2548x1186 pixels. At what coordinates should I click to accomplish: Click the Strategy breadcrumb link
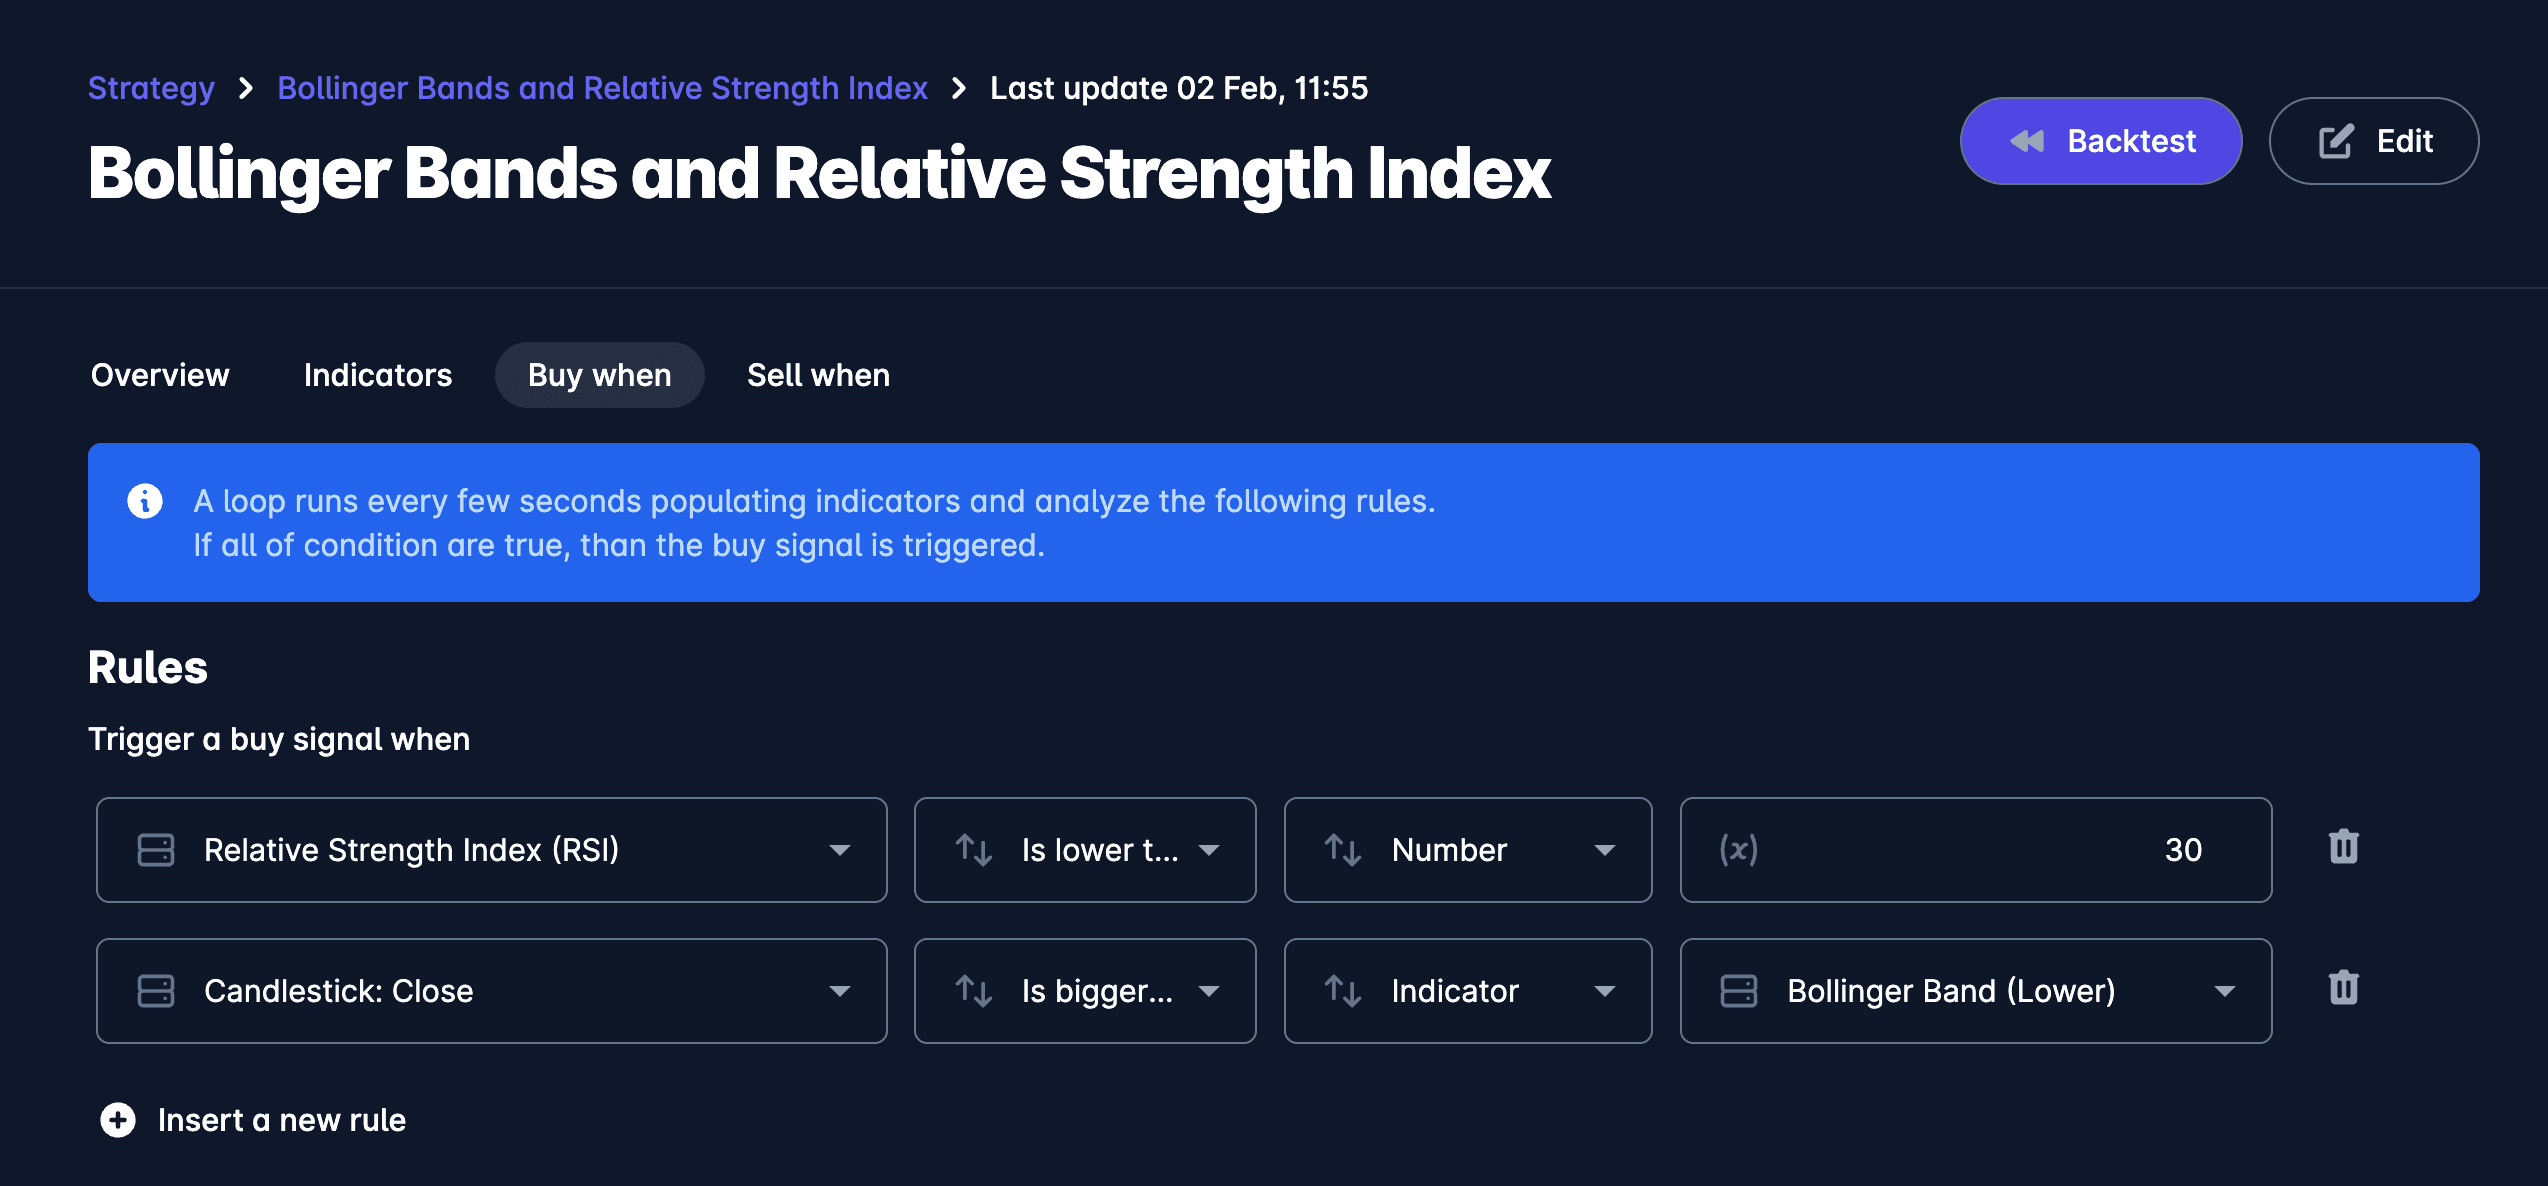coord(151,88)
